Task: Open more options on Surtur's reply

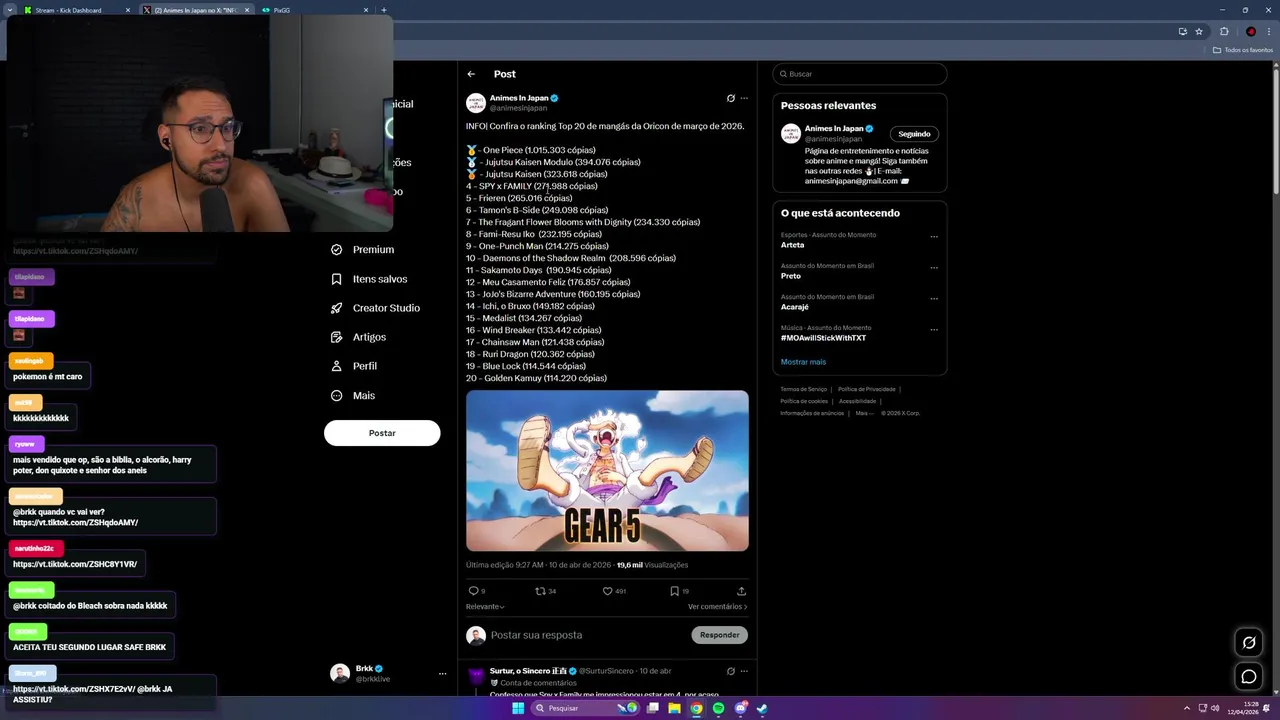Action: click(x=744, y=671)
